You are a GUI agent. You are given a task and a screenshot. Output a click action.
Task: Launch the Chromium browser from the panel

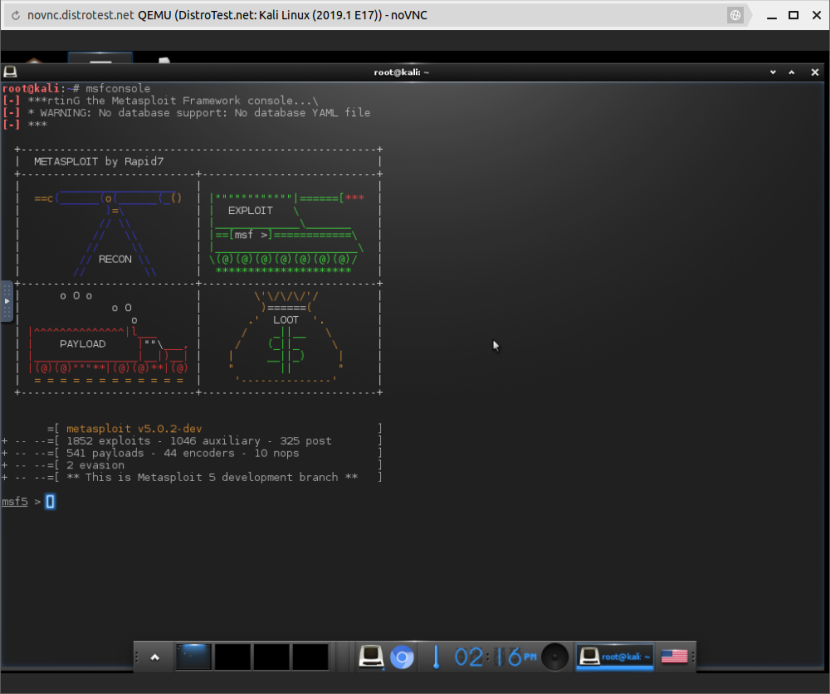tap(402, 657)
